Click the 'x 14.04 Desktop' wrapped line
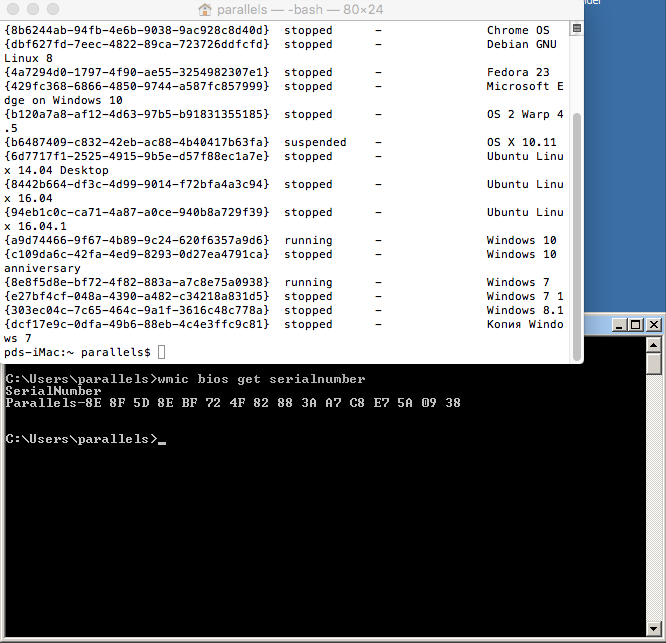 (x=56, y=170)
